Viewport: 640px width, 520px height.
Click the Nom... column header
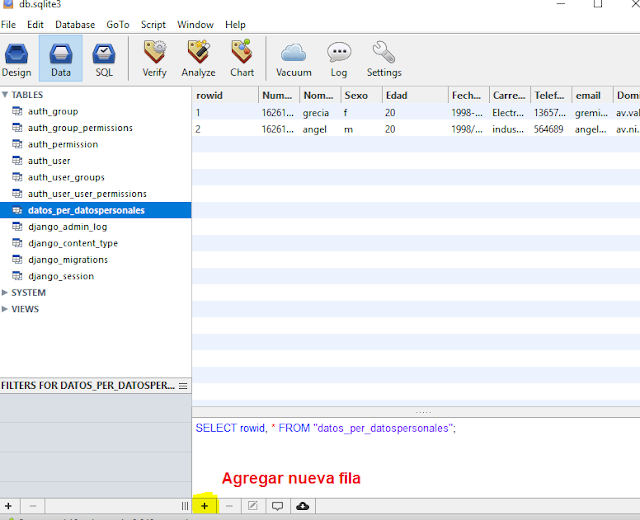pyautogui.click(x=320, y=95)
